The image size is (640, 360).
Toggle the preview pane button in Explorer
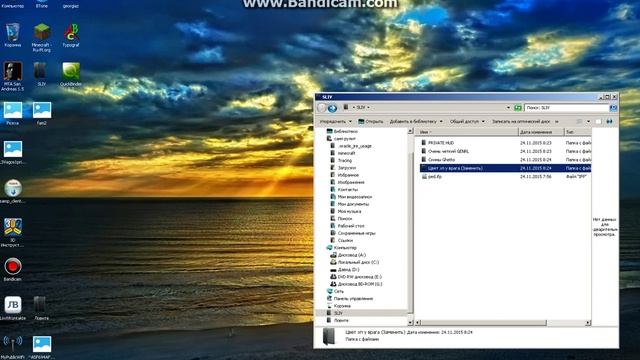(598, 122)
